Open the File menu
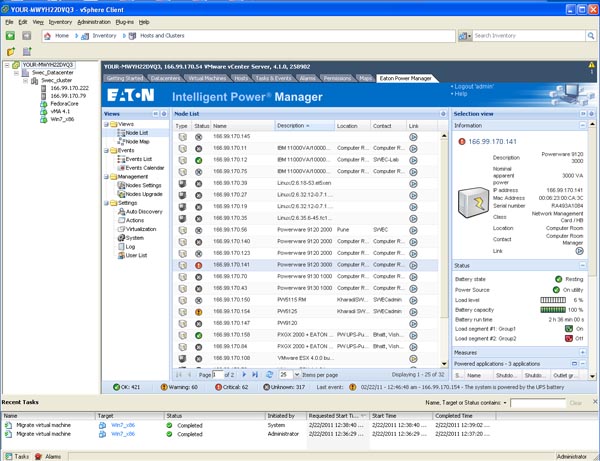The image size is (600, 461). (9, 22)
